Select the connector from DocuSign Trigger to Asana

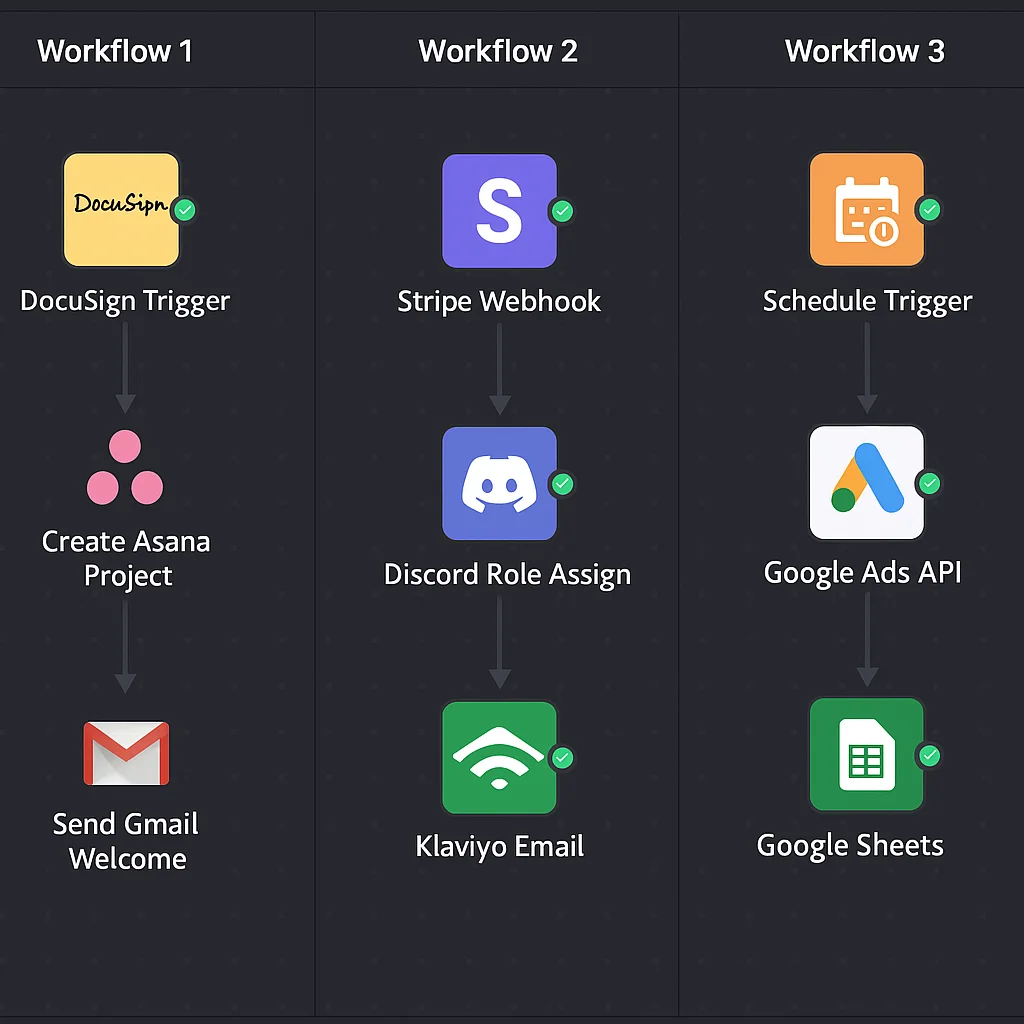125,368
